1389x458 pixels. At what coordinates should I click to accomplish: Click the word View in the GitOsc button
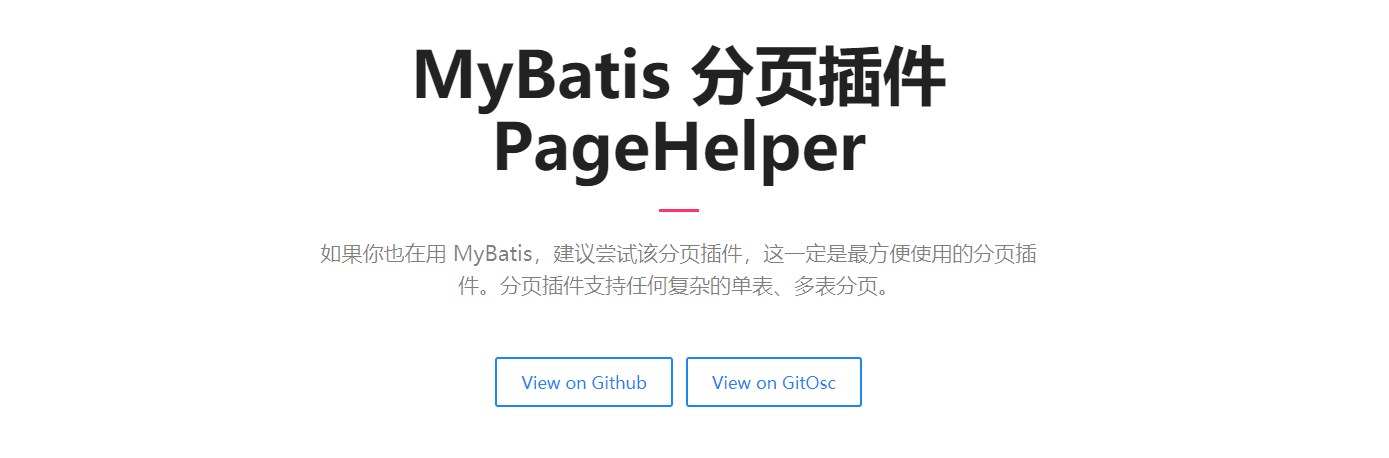[x=731, y=382]
